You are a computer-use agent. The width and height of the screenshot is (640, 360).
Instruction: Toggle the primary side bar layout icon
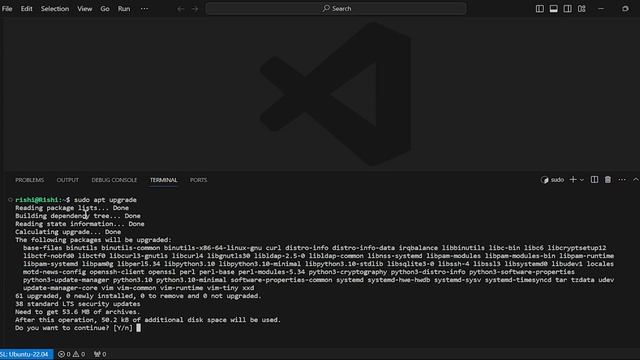(x=540, y=9)
